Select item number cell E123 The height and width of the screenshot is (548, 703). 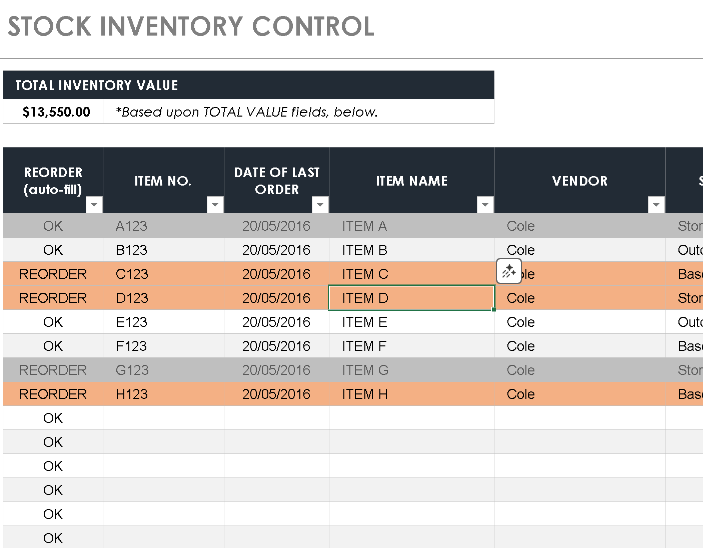[x=164, y=322]
